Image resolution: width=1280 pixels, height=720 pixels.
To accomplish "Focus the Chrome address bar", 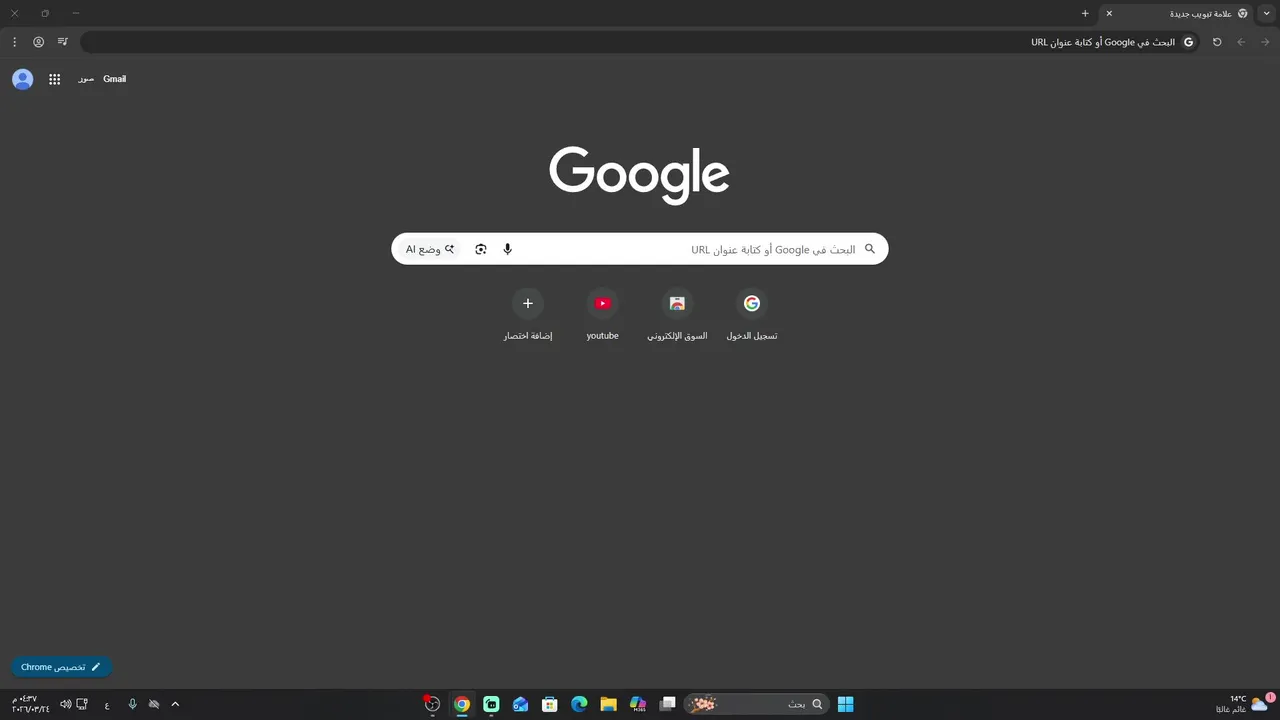I will click(640, 42).
